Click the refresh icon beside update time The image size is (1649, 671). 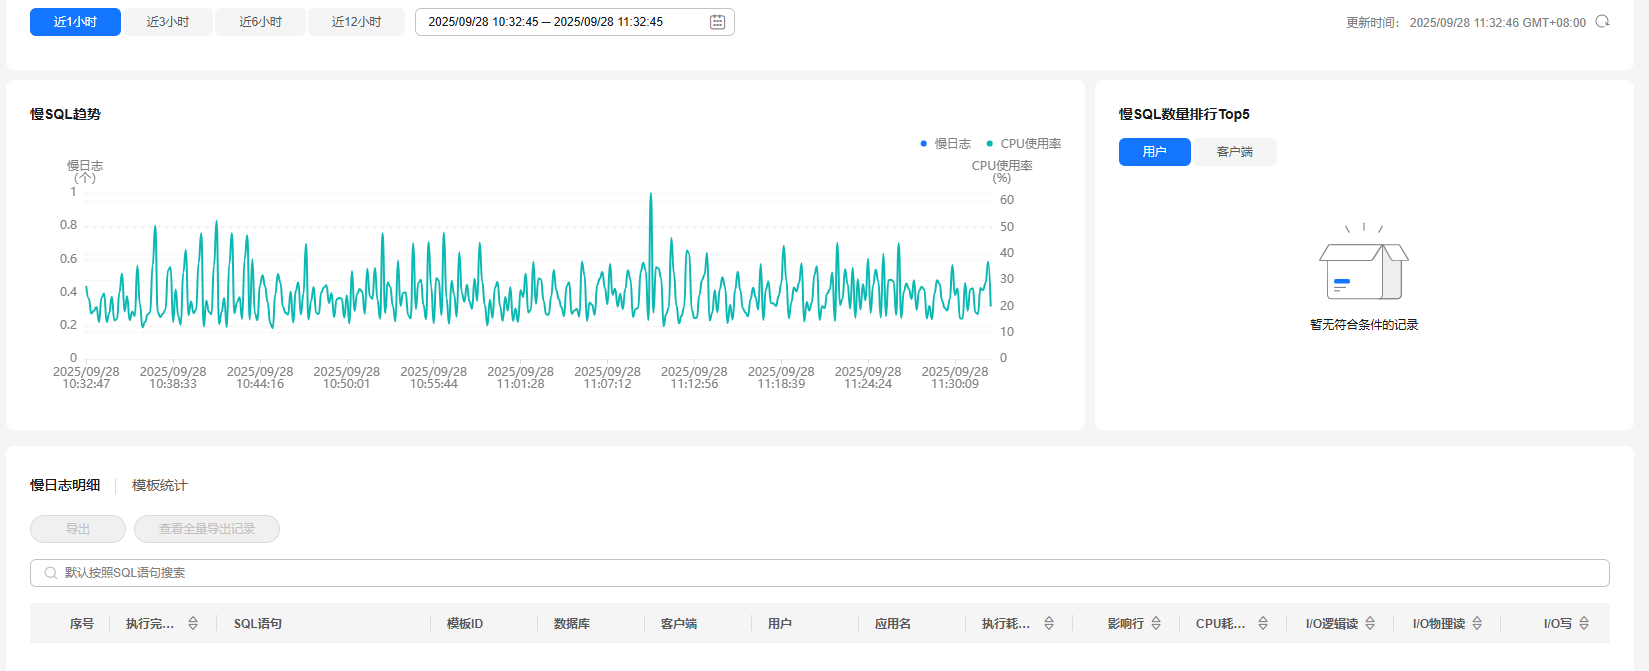pyautogui.click(x=1602, y=22)
